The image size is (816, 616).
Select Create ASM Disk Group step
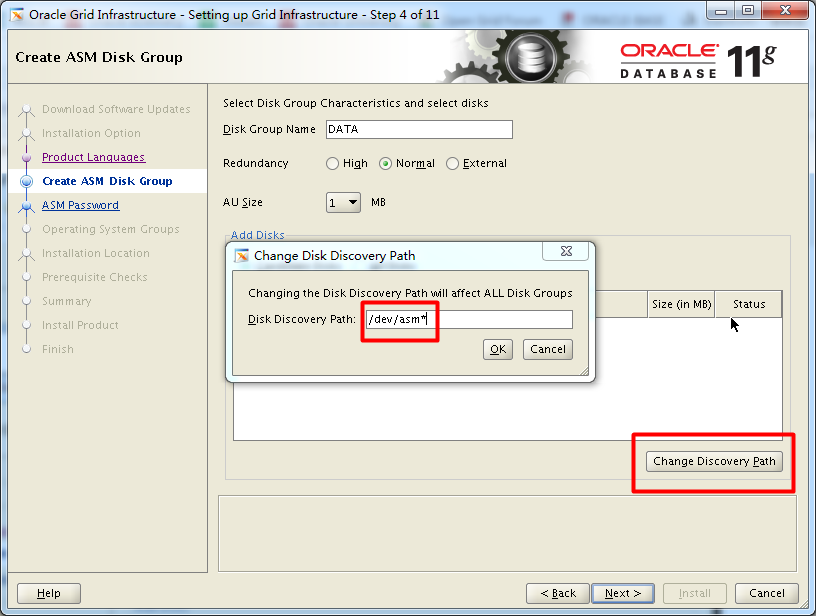tap(107, 181)
